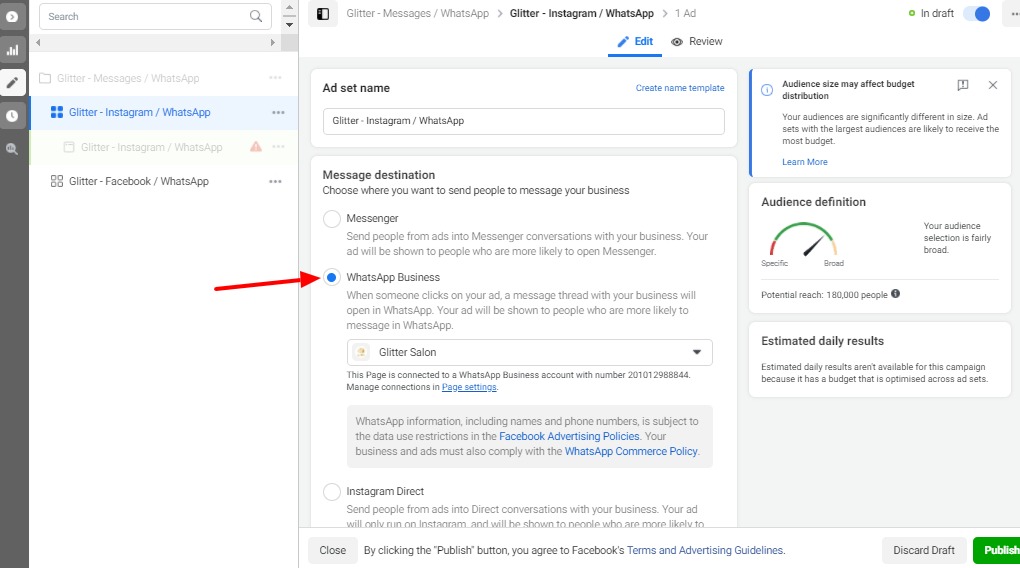Click the info icon next to potential reach

pos(896,294)
